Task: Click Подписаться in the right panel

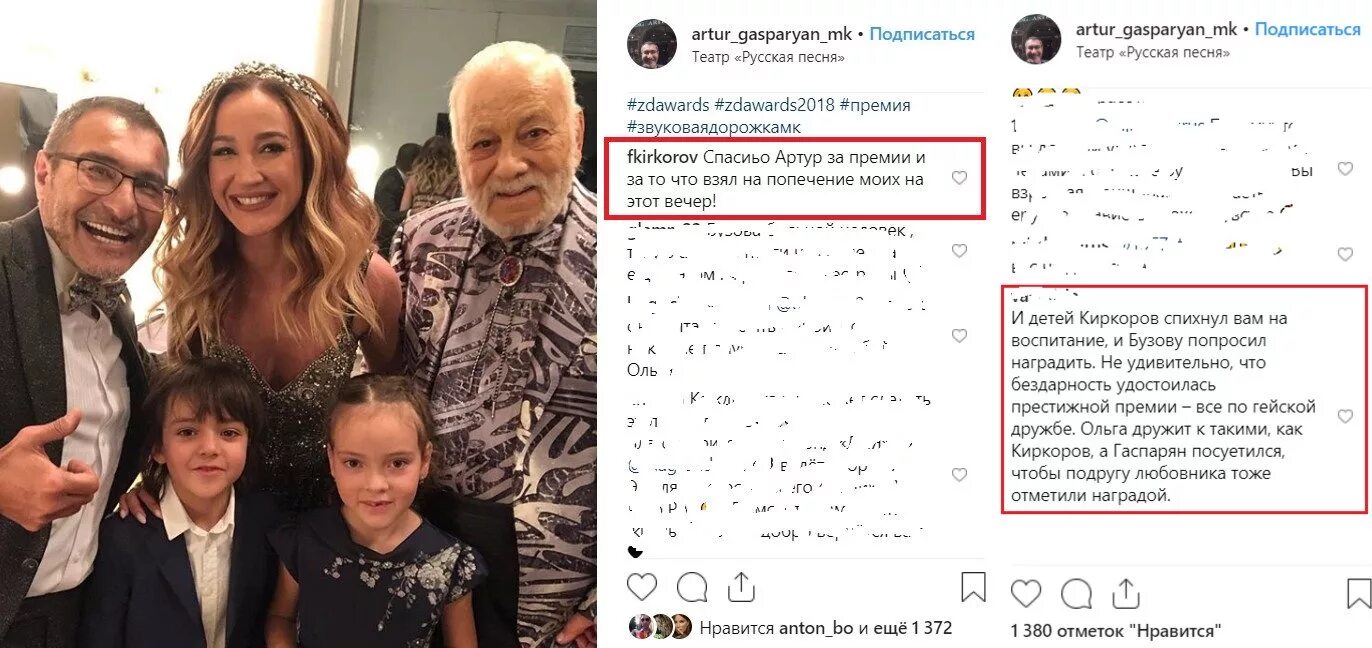Action: (1308, 29)
